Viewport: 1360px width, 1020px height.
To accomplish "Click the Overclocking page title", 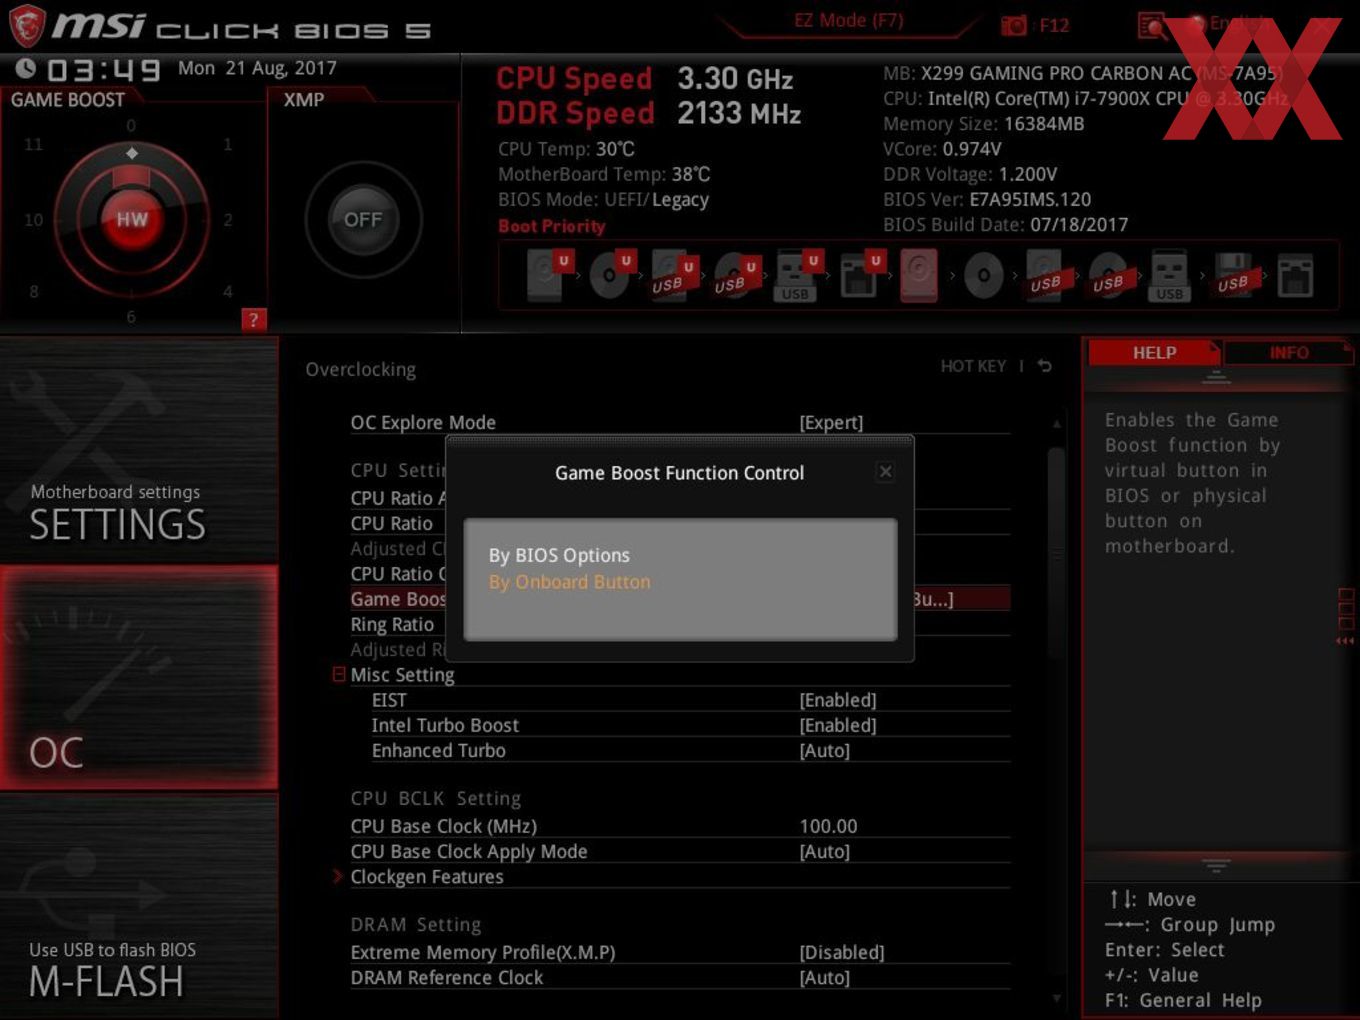I will pyautogui.click(x=361, y=369).
